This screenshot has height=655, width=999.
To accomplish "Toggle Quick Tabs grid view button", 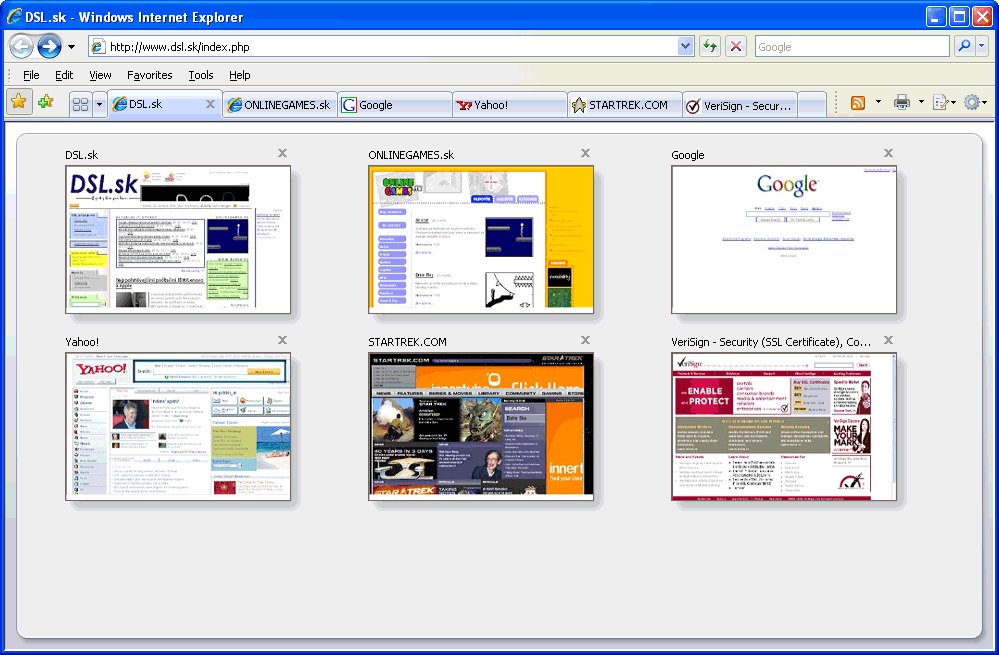I will [x=80, y=104].
